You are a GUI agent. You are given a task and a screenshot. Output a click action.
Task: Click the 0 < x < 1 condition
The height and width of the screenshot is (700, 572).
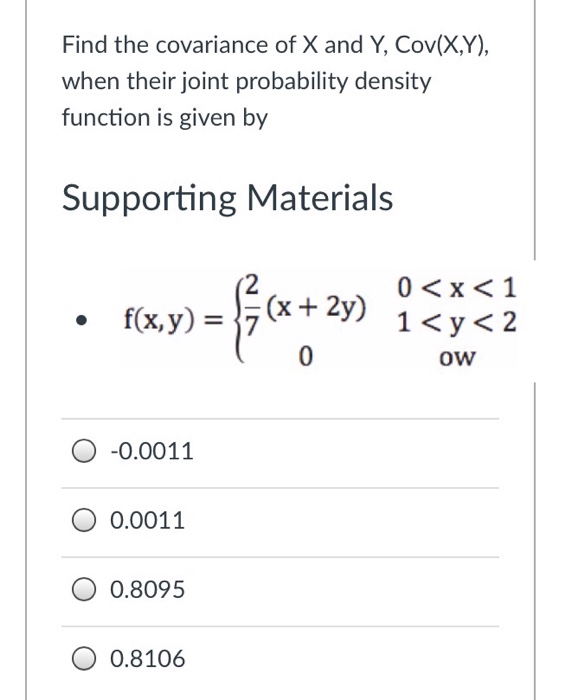click(457, 288)
